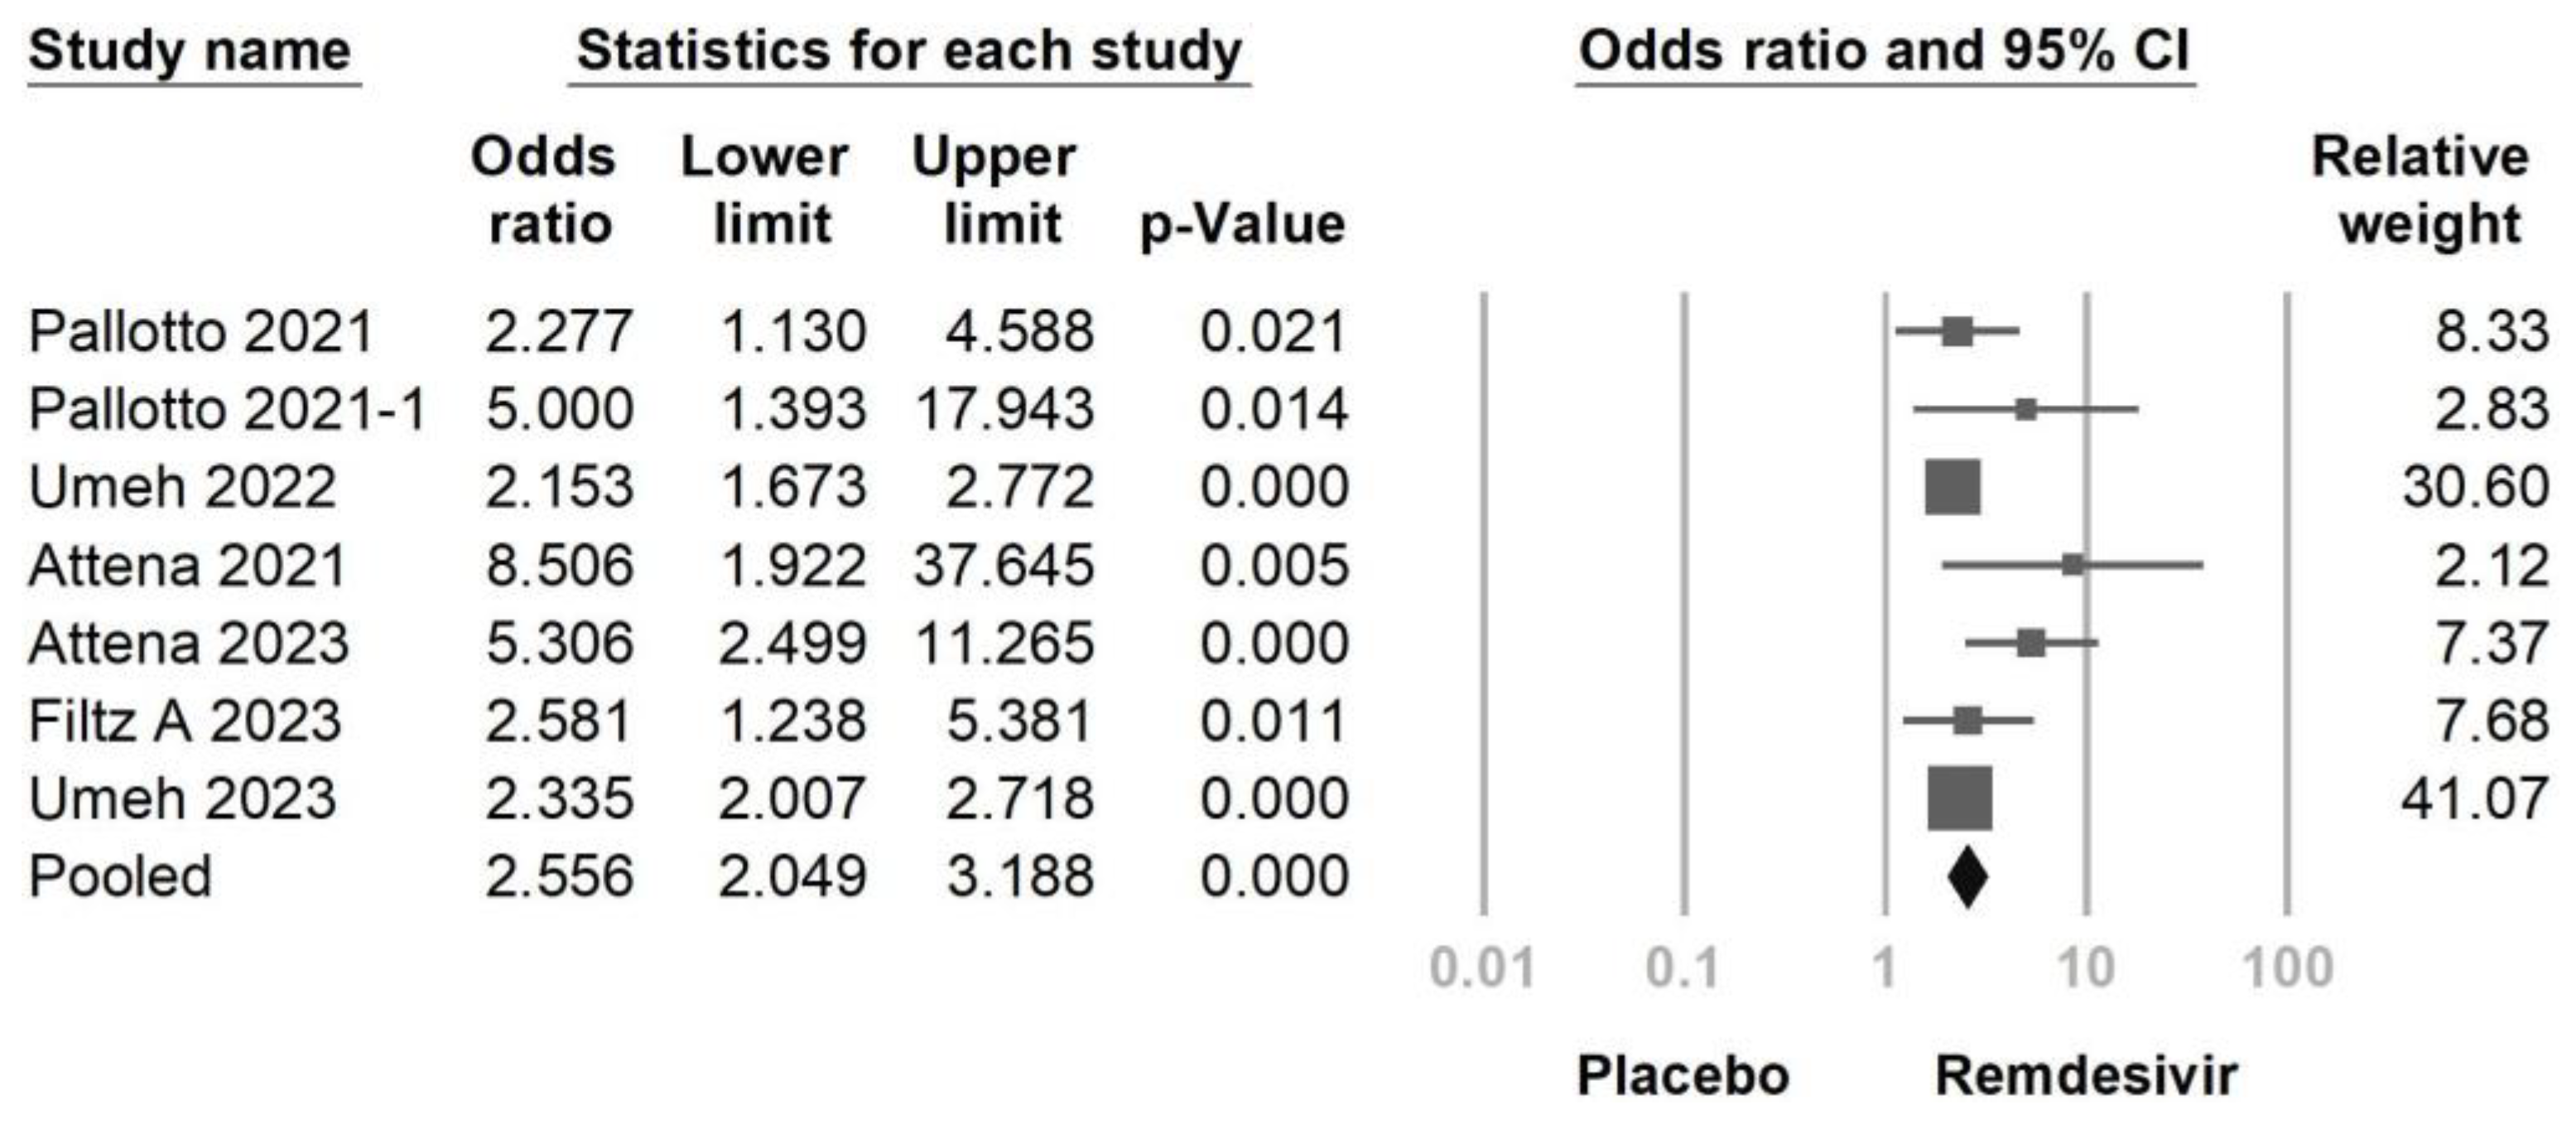
Task: Click the "Remdesivir" axis label
Action: coord(2086,1076)
